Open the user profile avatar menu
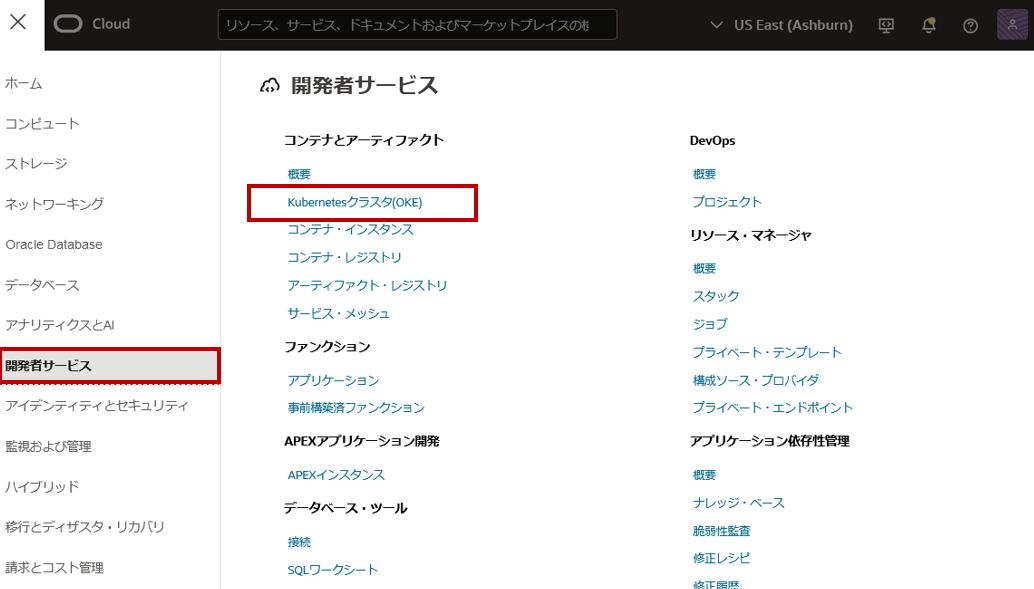The height and width of the screenshot is (589, 1034). 1012,25
